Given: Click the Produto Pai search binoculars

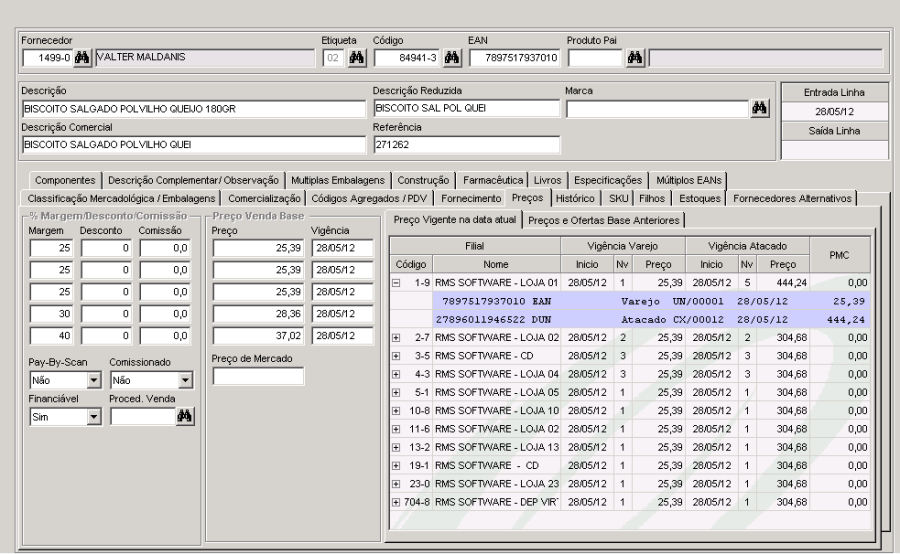Looking at the screenshot, I should coord(634,57).
